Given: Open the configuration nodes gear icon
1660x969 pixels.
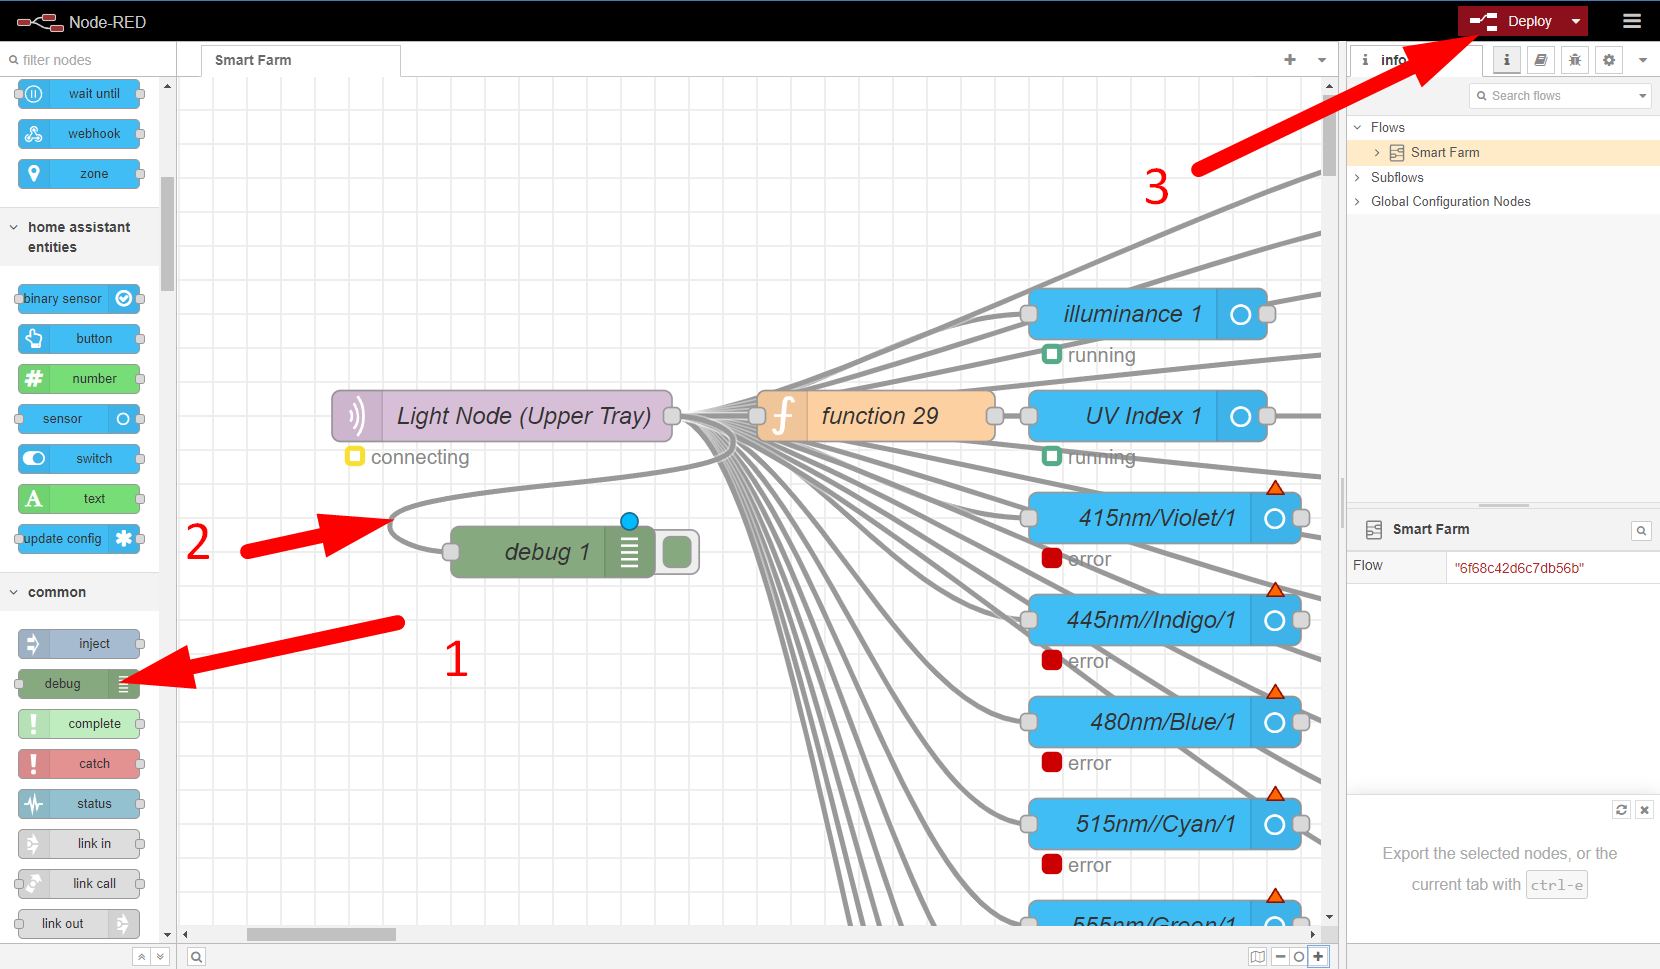Looking at the screenshot, I should pyautogui.click(x=1608, y=60).
